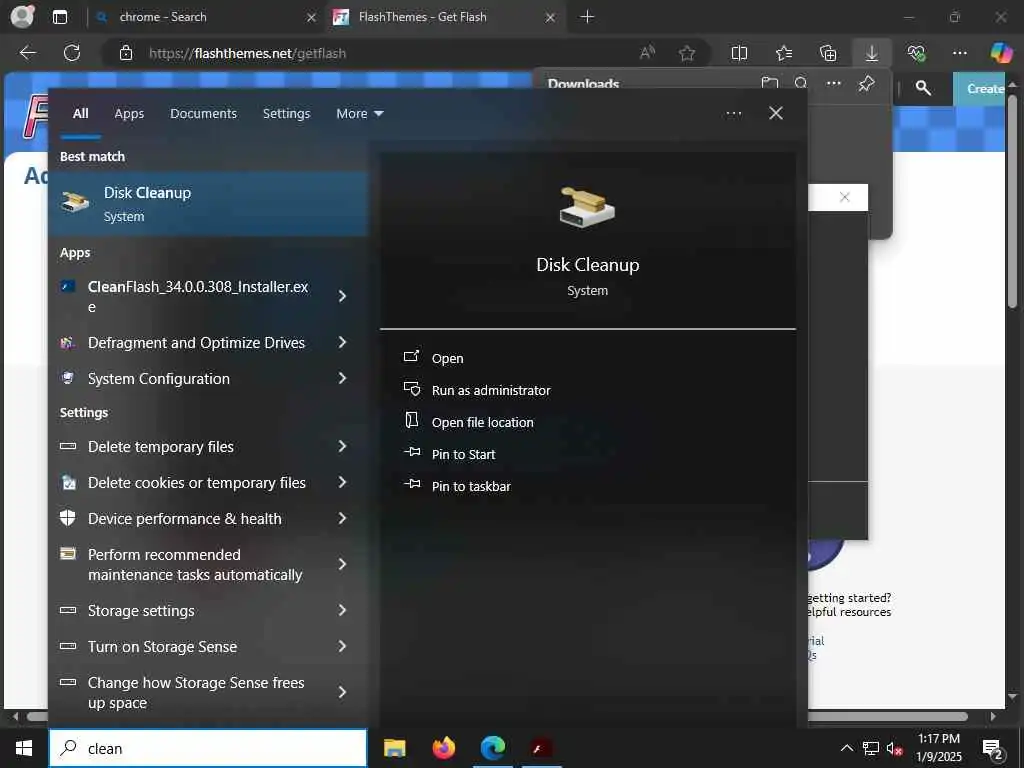Expand Device performance & health chevron
Screen dimensions: 1024x768
point(342,518)
